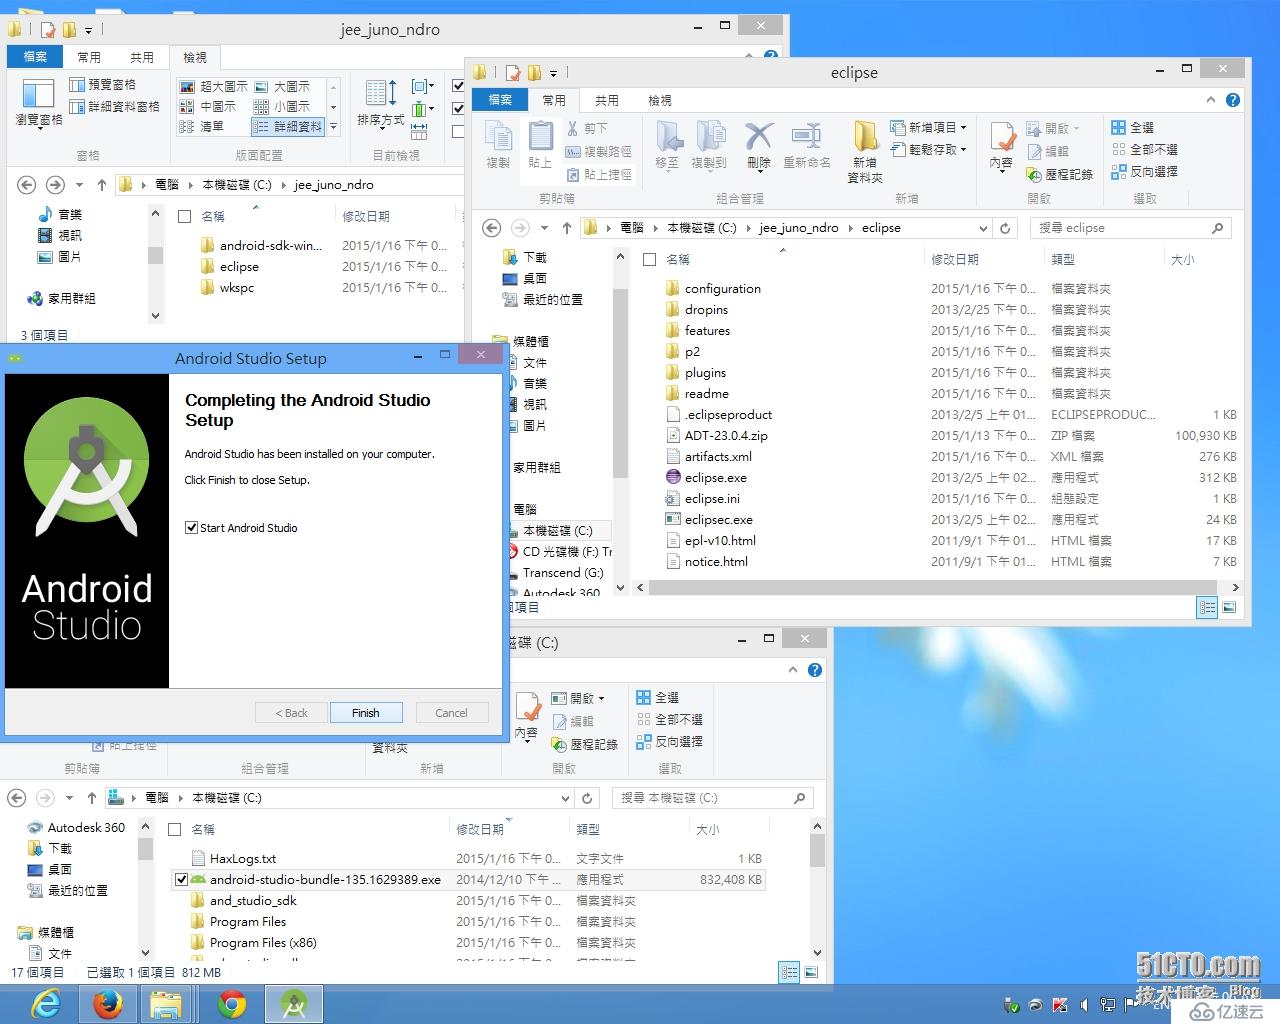1280x1024 pixels.
Task: Open Firefox from the taskbar
Action: click(x=107, y=1003)
